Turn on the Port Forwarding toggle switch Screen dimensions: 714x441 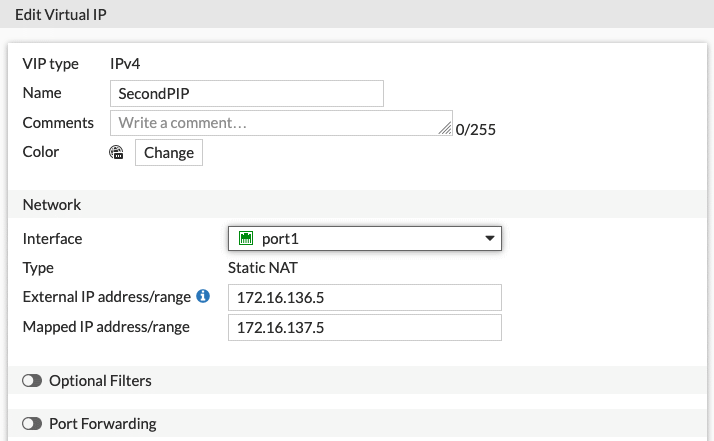pyautogui.click(x=32, y=424)
